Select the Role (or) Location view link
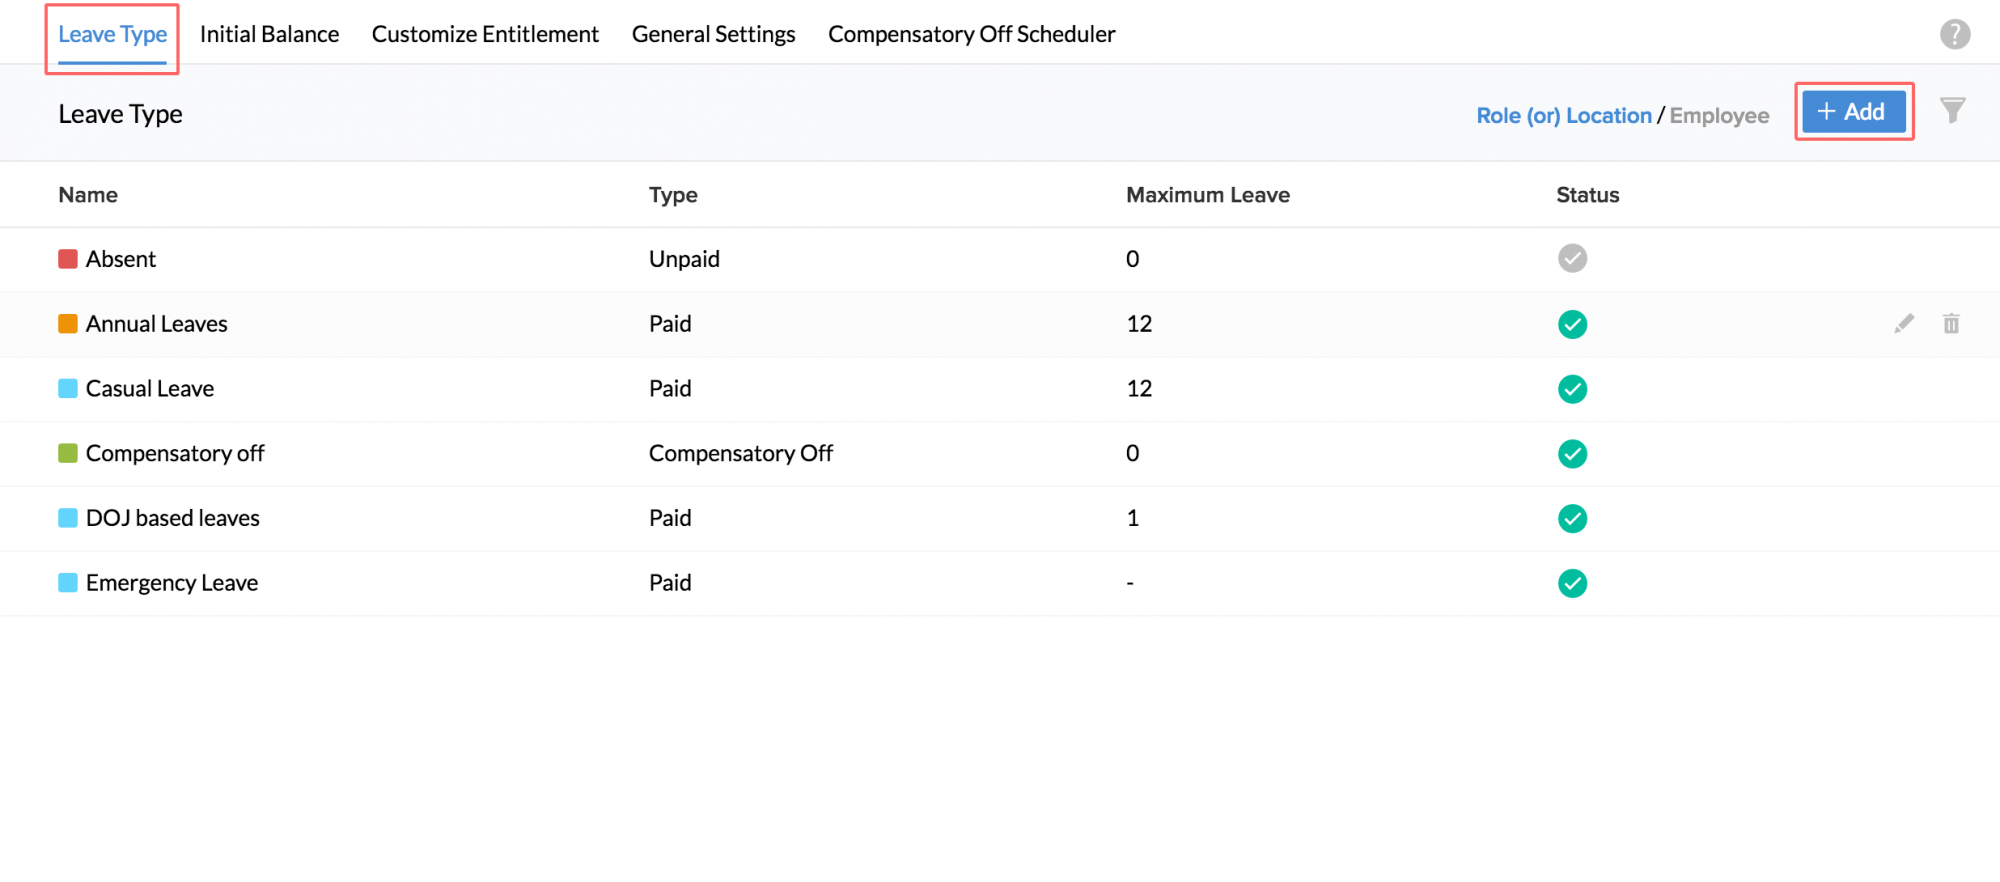Image resolution: width=2000 pixels, height=882 pixels. tap(1564, 116)
